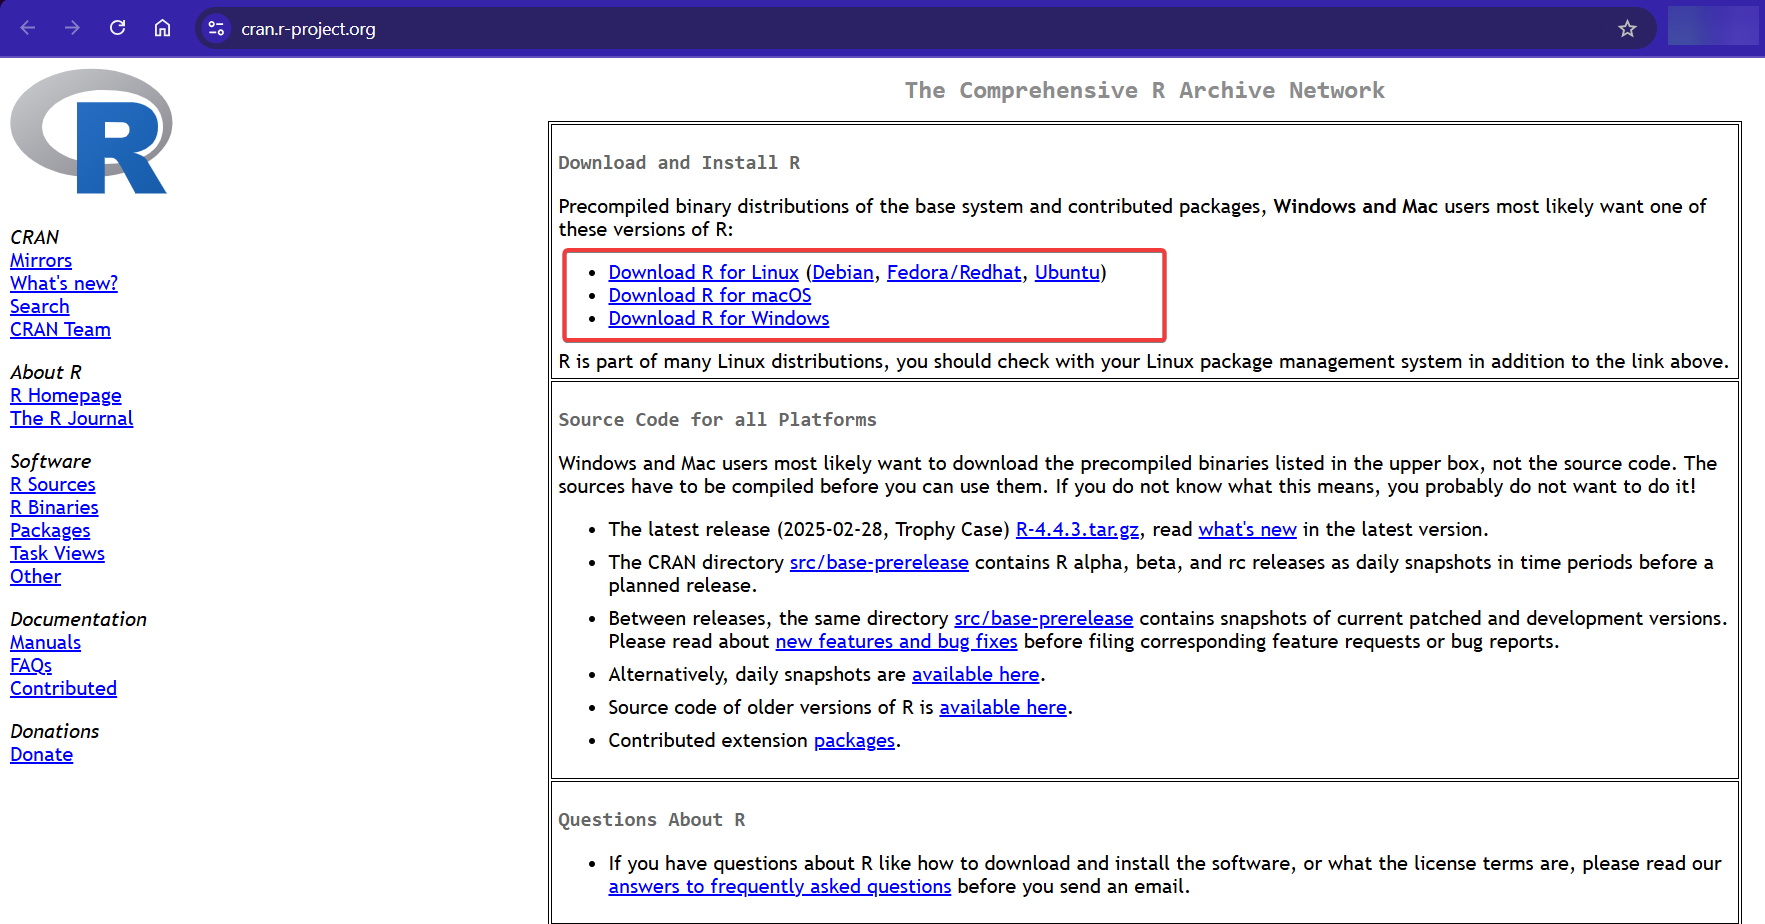This screenshot has width=1765, height=924.
Task: Open the browser home page
Action: (162, 28)
